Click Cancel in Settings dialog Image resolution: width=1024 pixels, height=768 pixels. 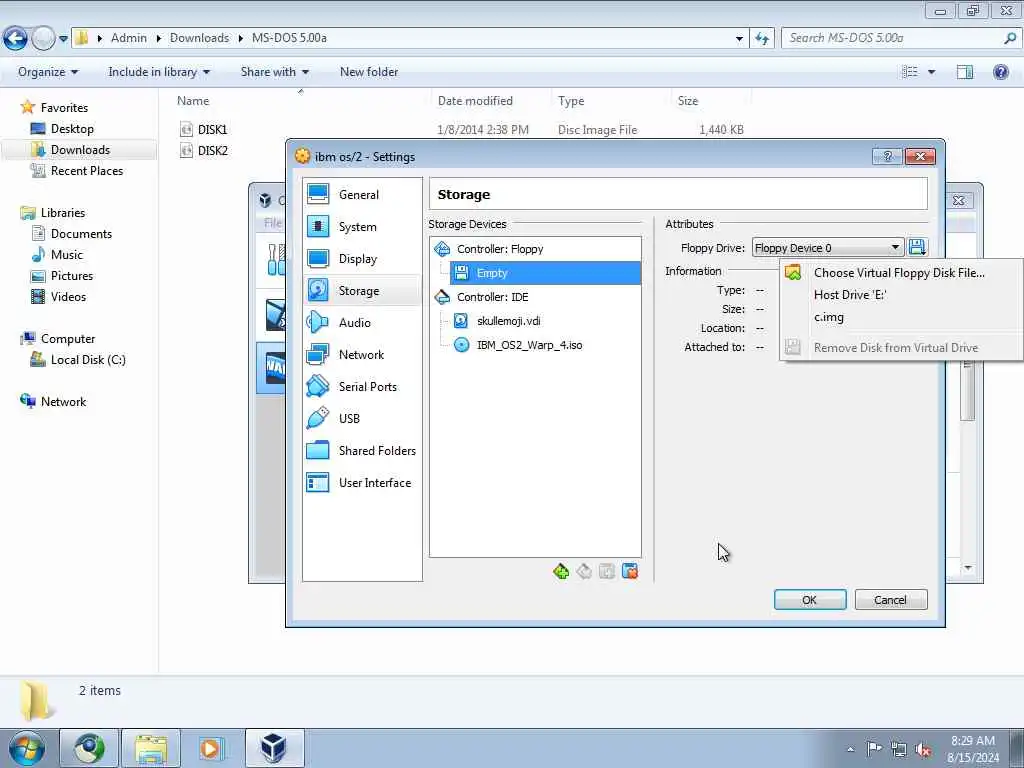(x=891, y=600)
